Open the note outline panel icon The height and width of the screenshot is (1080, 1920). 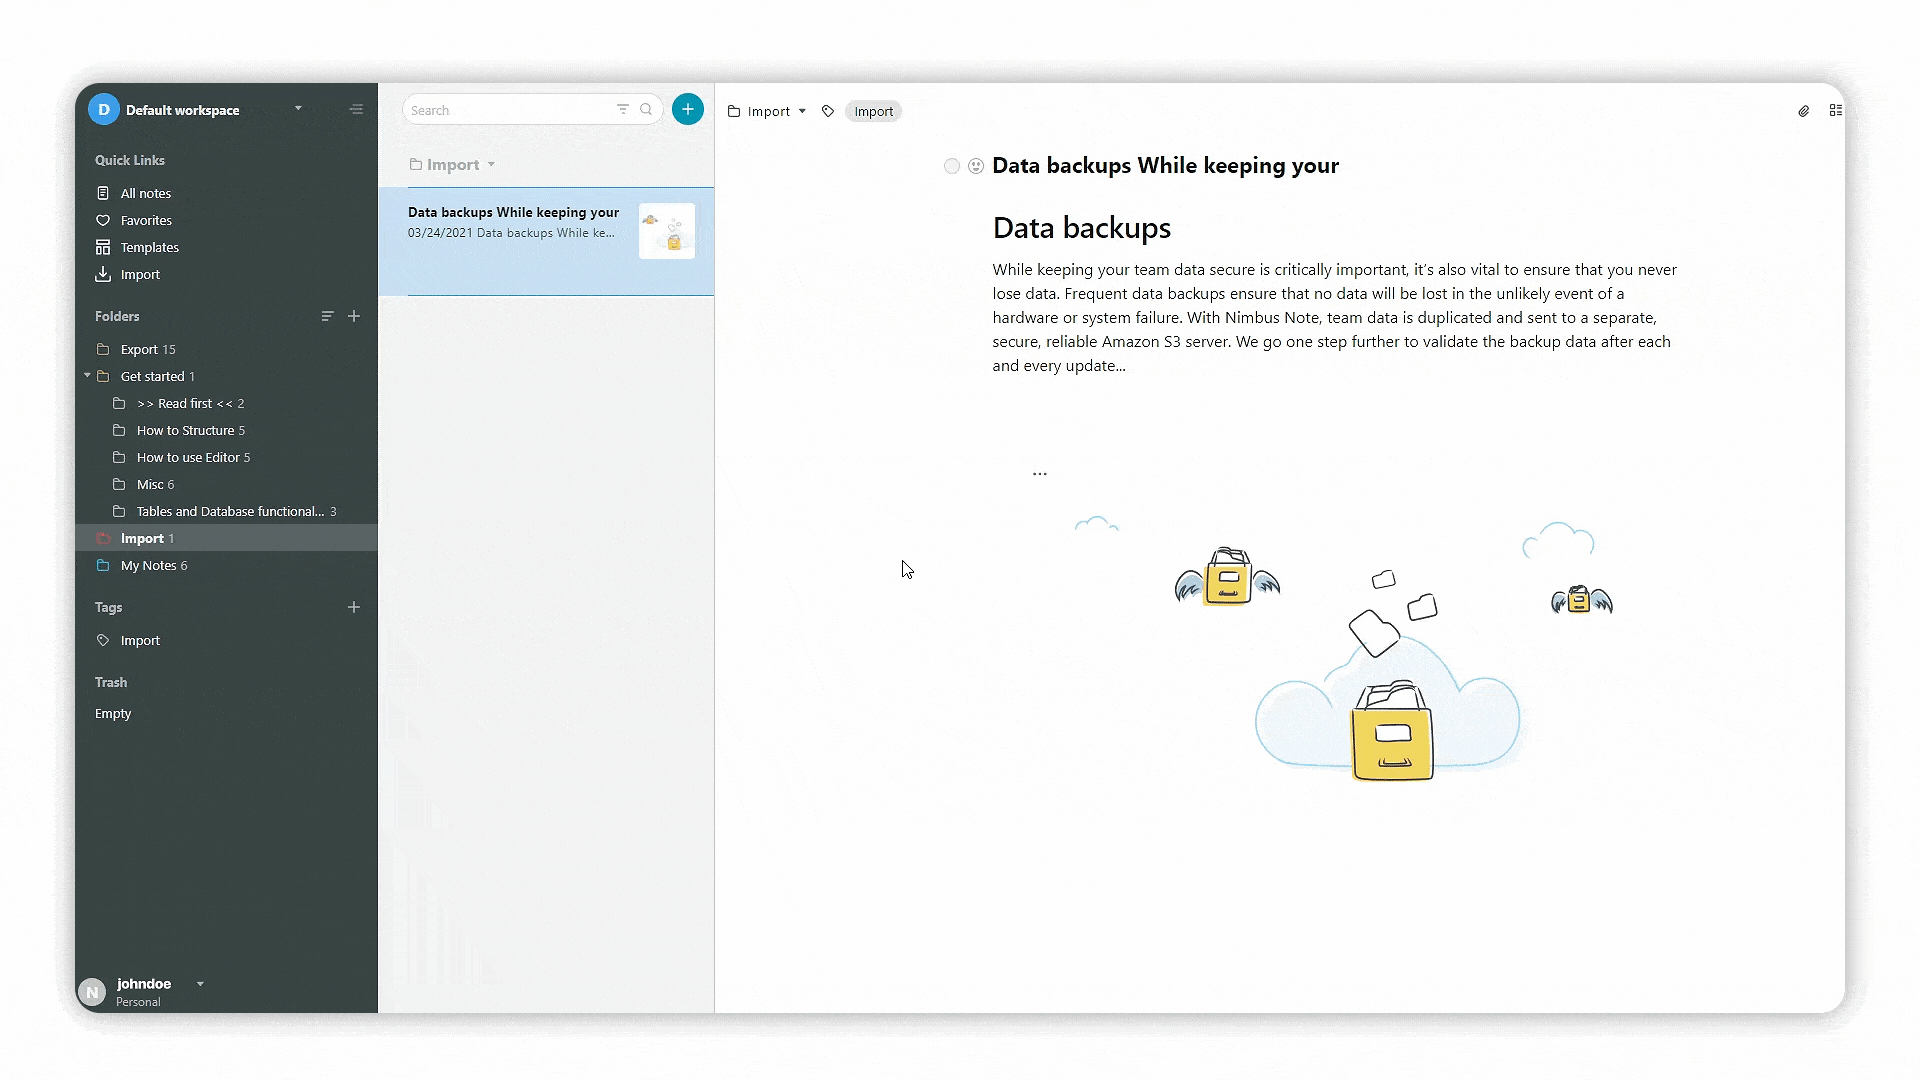point(1836,110)
